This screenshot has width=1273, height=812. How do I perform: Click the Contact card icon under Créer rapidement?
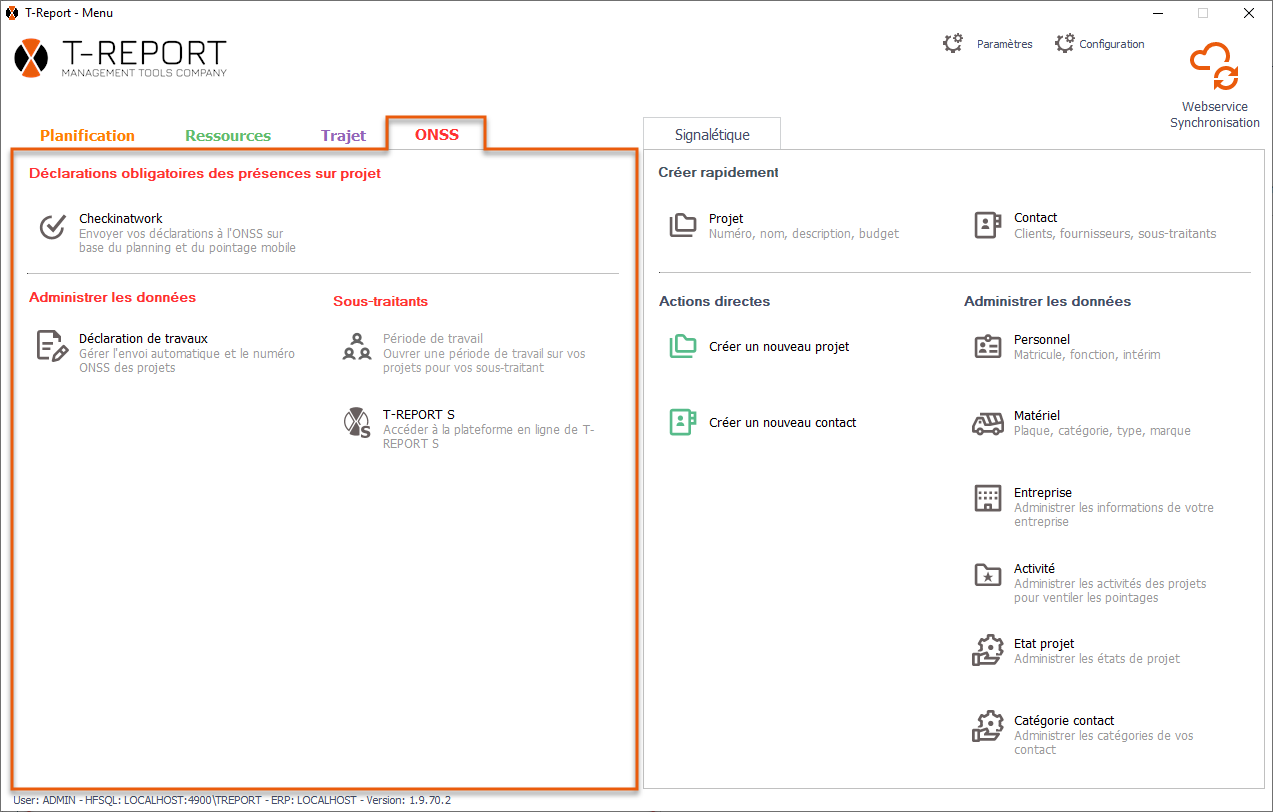987,225
